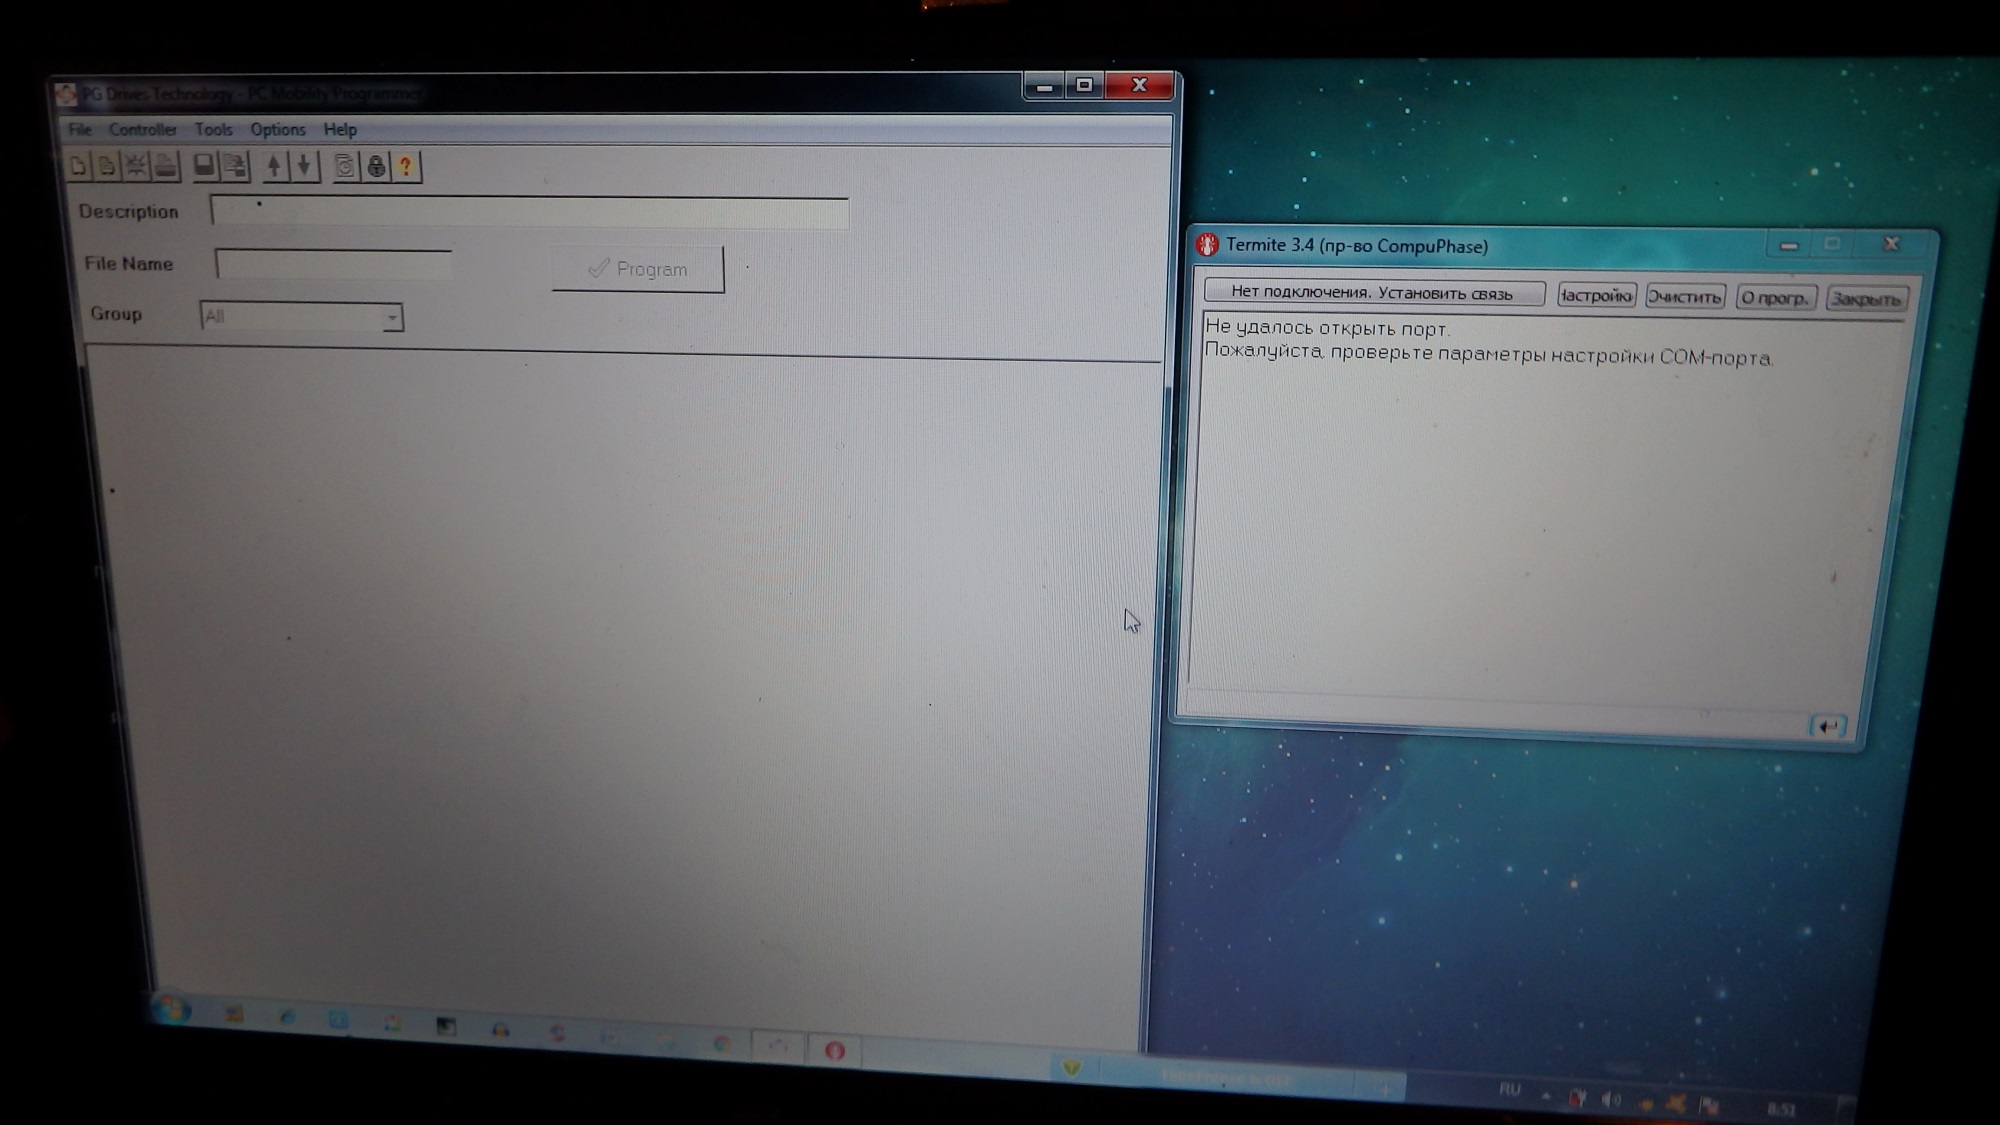Click the padlock icon in the toolbar
Viewport: 2000px width, 1125px height.
[x=376, y=166]
